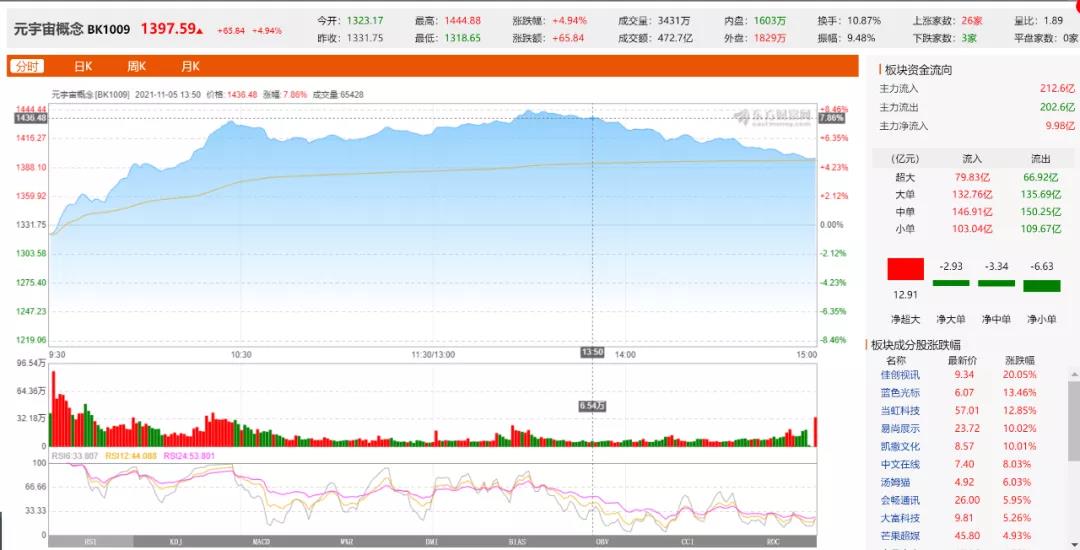Select the CCI indicator tab
Screen dimensions: 1080x550
688,542
